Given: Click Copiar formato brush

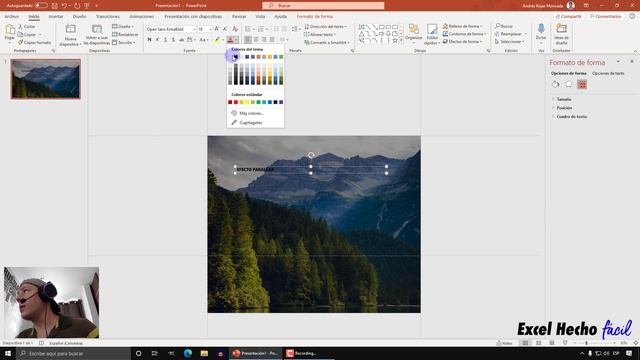Looking at the screenshot, I should click(x=35, y=42).
